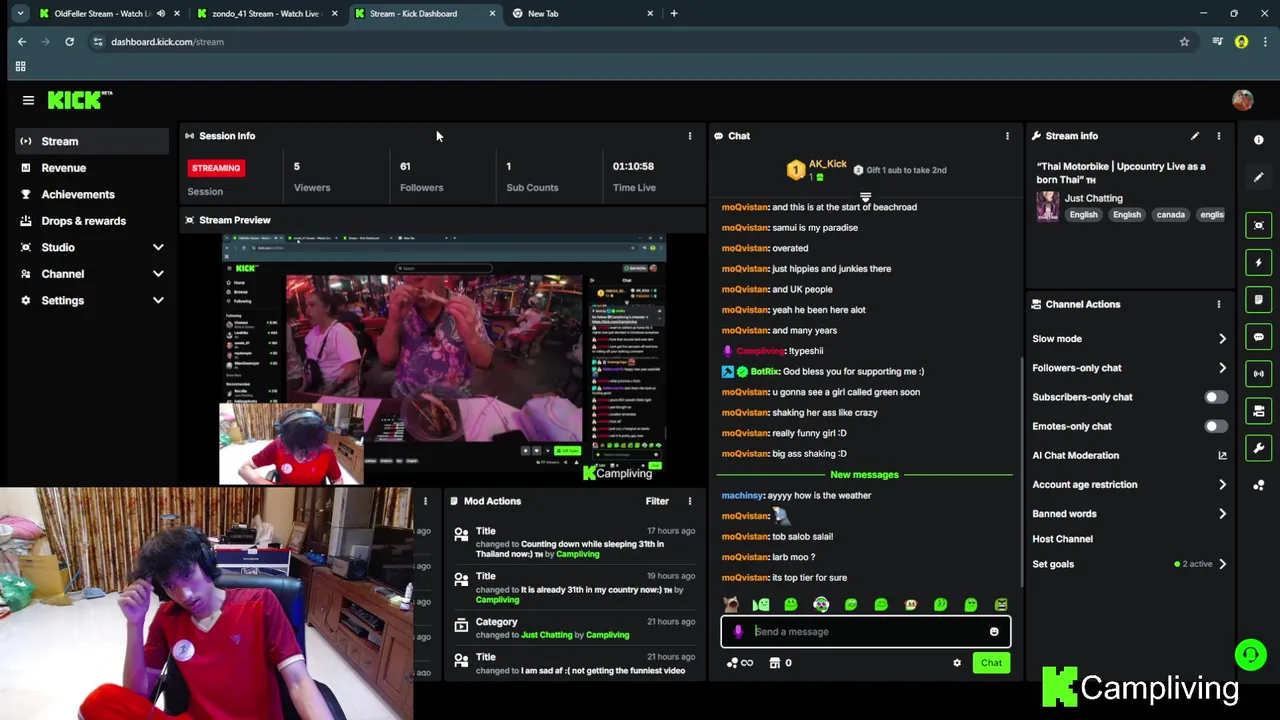Viewport: 1280px width, 720px height.
Task: Open chat settings gear icon
Action: point(957,663)
